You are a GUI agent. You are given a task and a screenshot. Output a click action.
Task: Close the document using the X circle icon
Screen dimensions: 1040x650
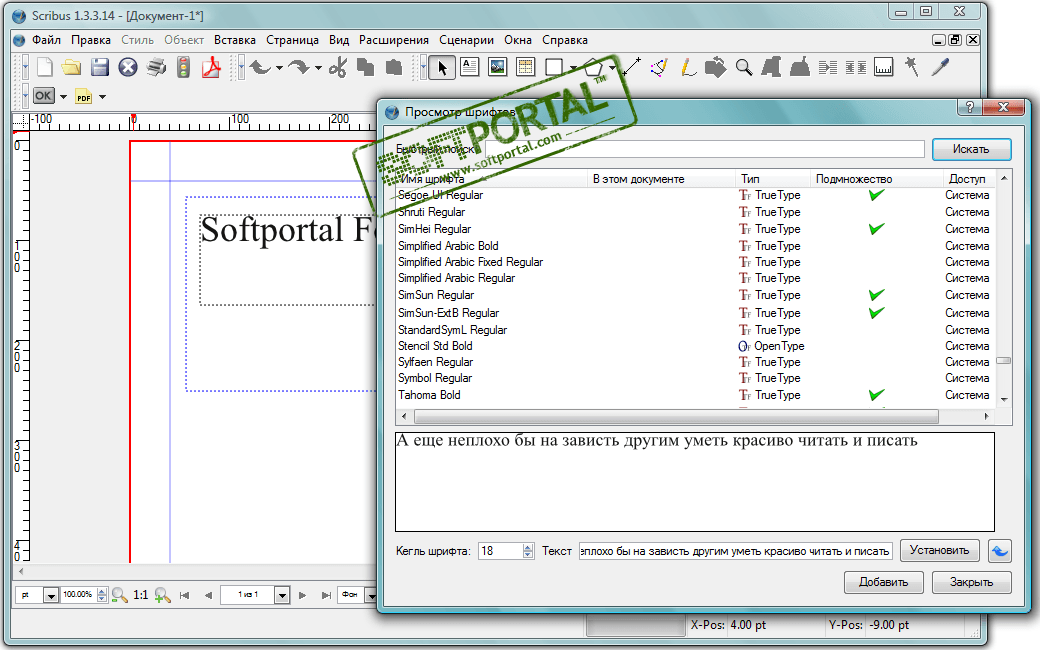click(128, 67)
